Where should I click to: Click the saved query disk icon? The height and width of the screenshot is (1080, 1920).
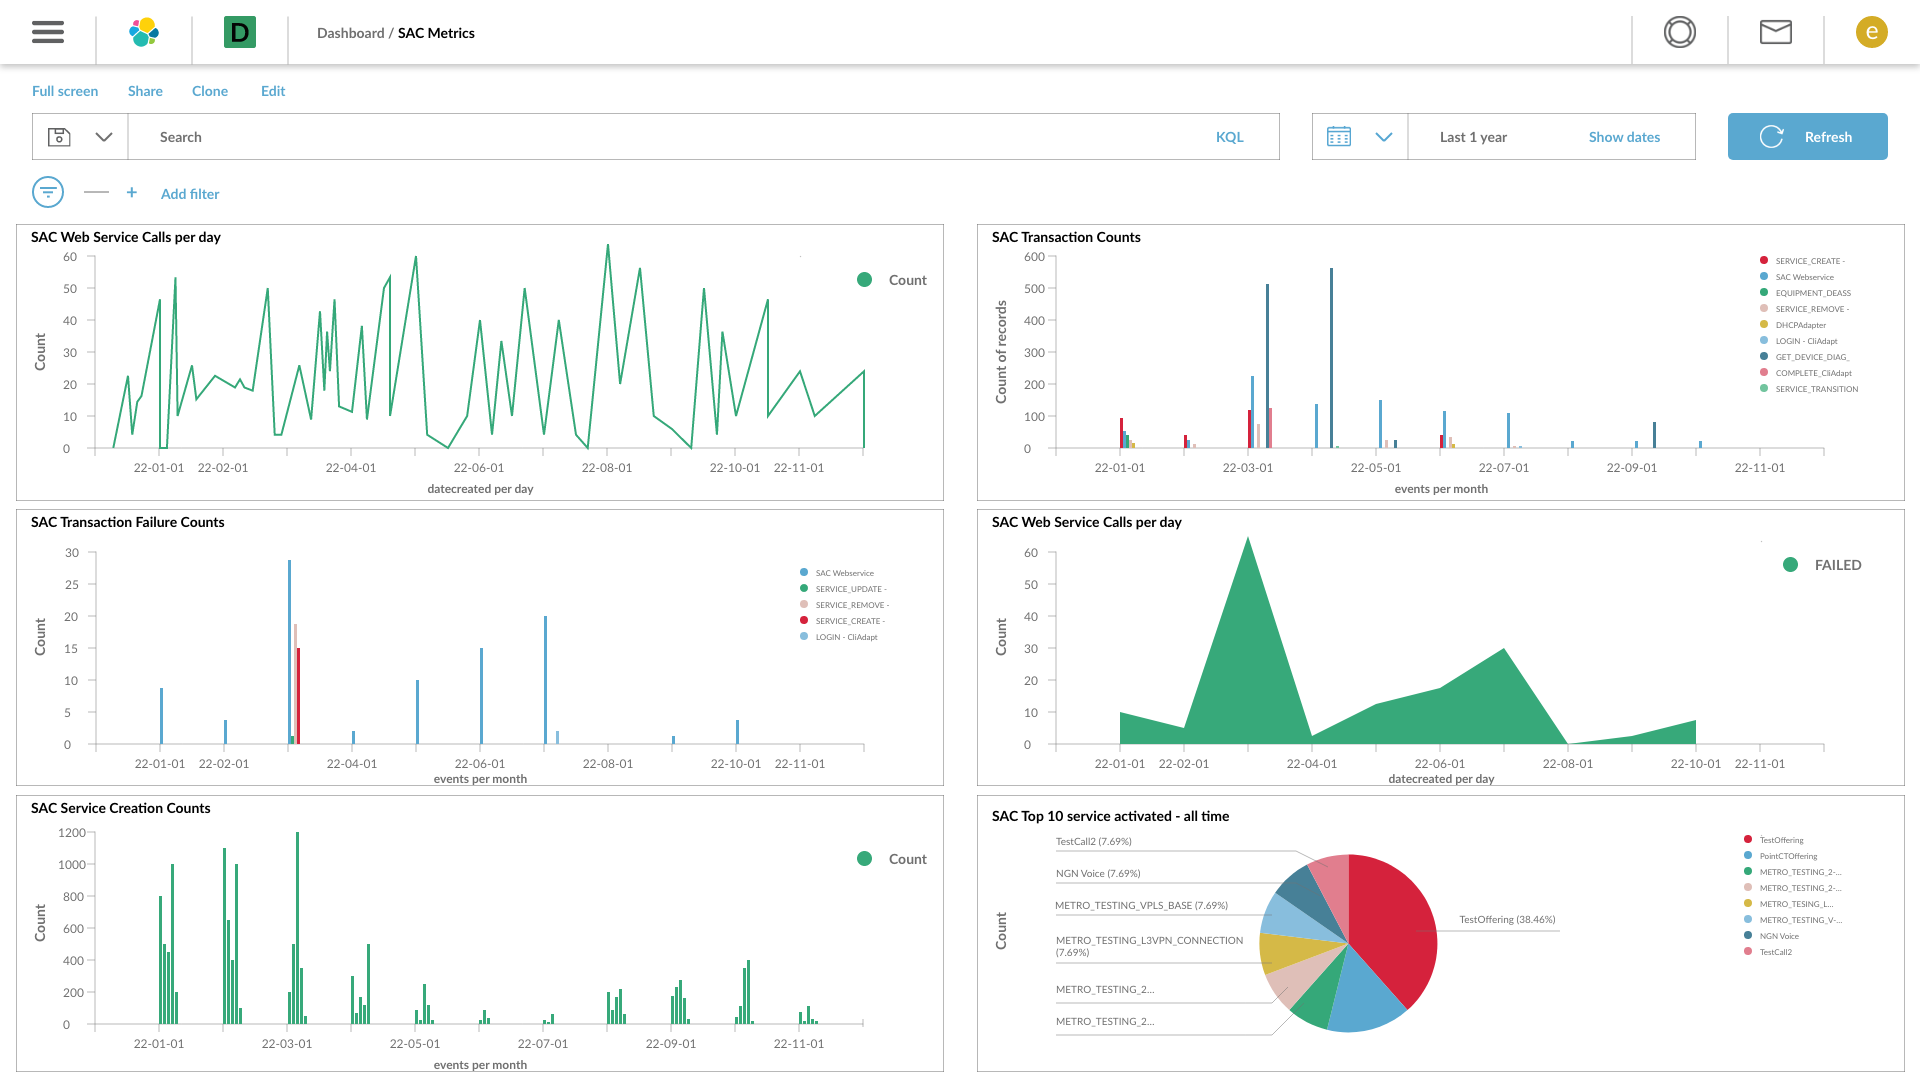pos(59,137)
